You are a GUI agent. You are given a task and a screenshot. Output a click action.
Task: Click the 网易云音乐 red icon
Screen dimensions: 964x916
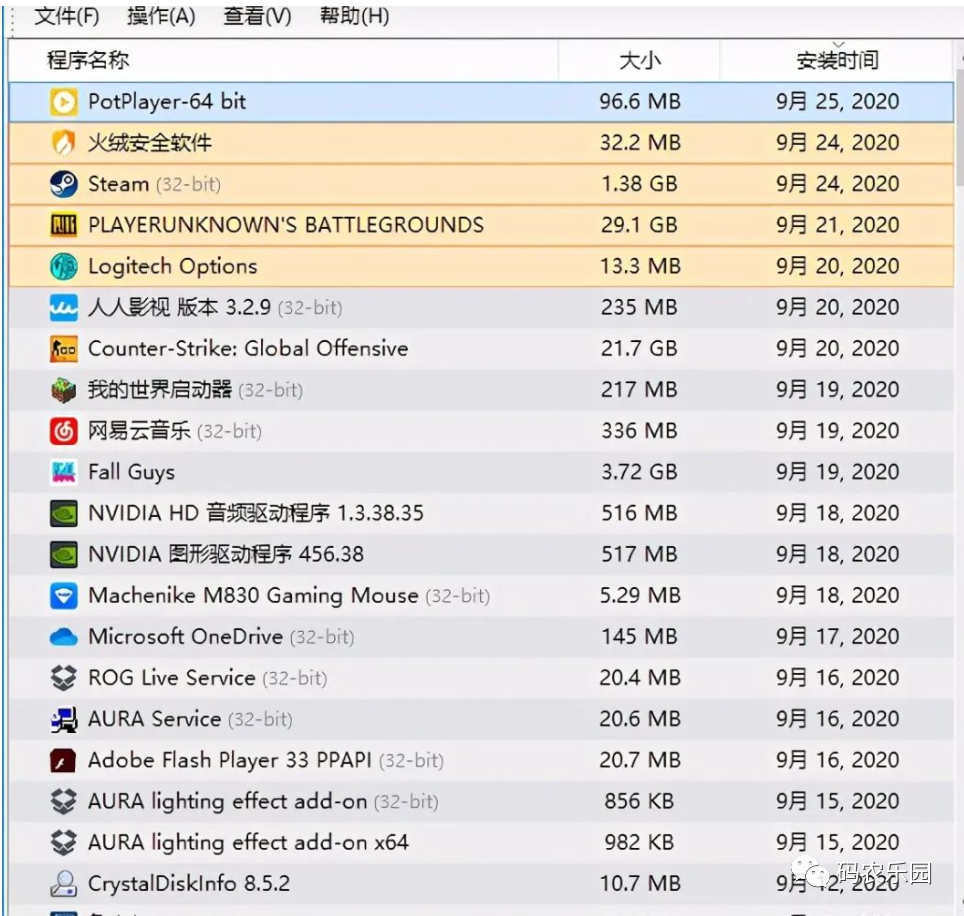coord(64,432)
